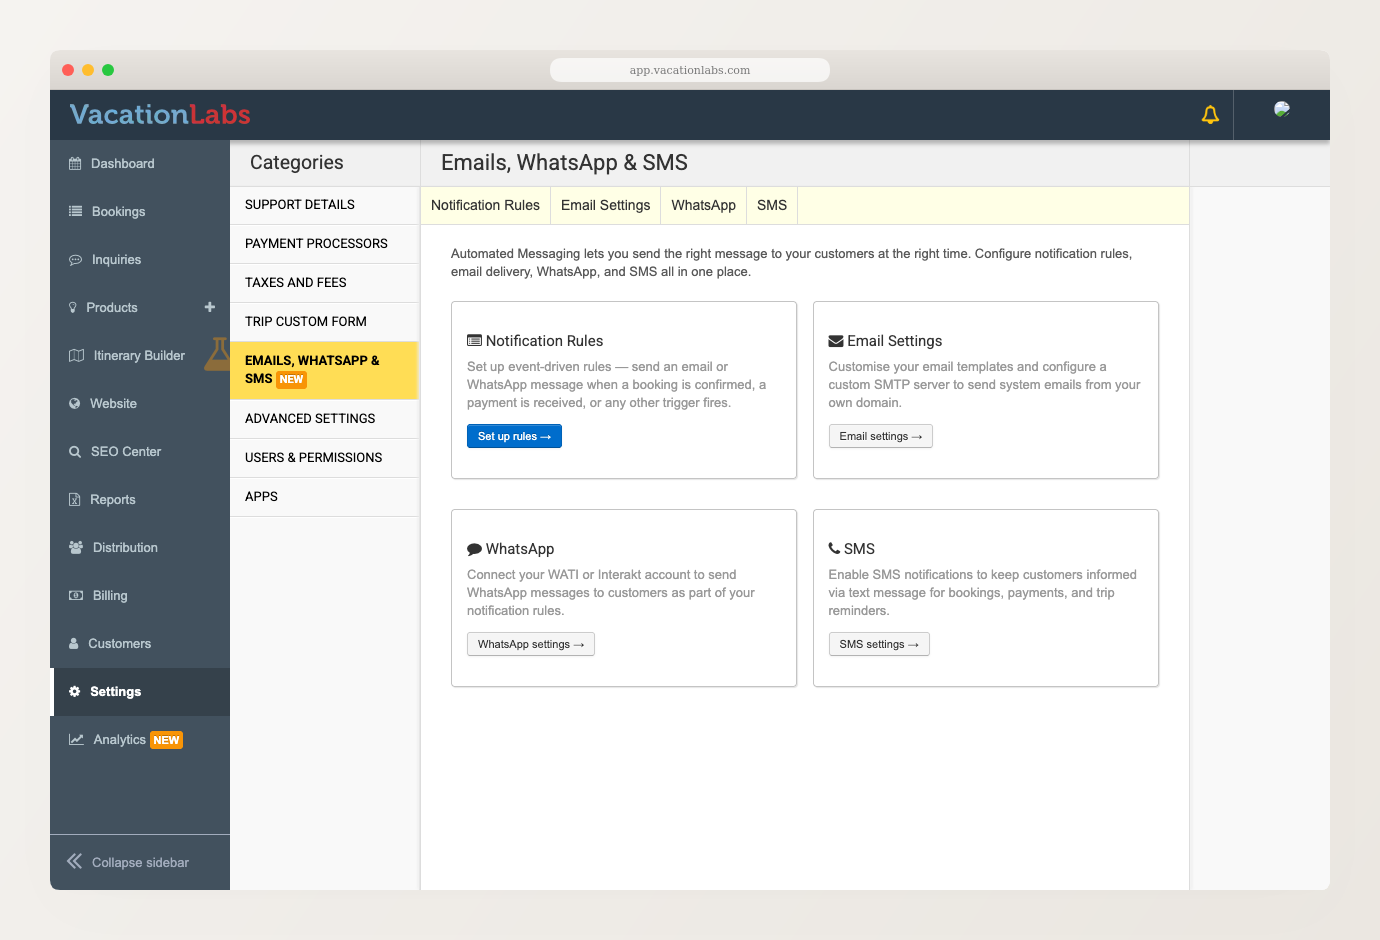Click the Settings gear icon
The image size is (1380, 940).
pyautogui.click(x=74, y=692)
